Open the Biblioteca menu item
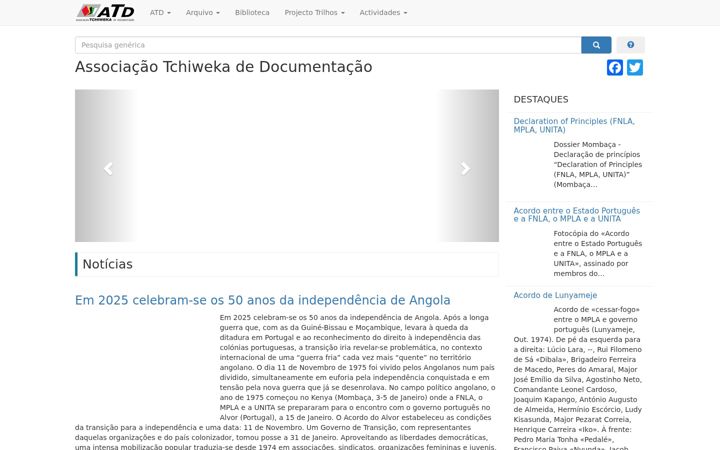The height and width of the screenshot is (450, 720). coord(252,13)
